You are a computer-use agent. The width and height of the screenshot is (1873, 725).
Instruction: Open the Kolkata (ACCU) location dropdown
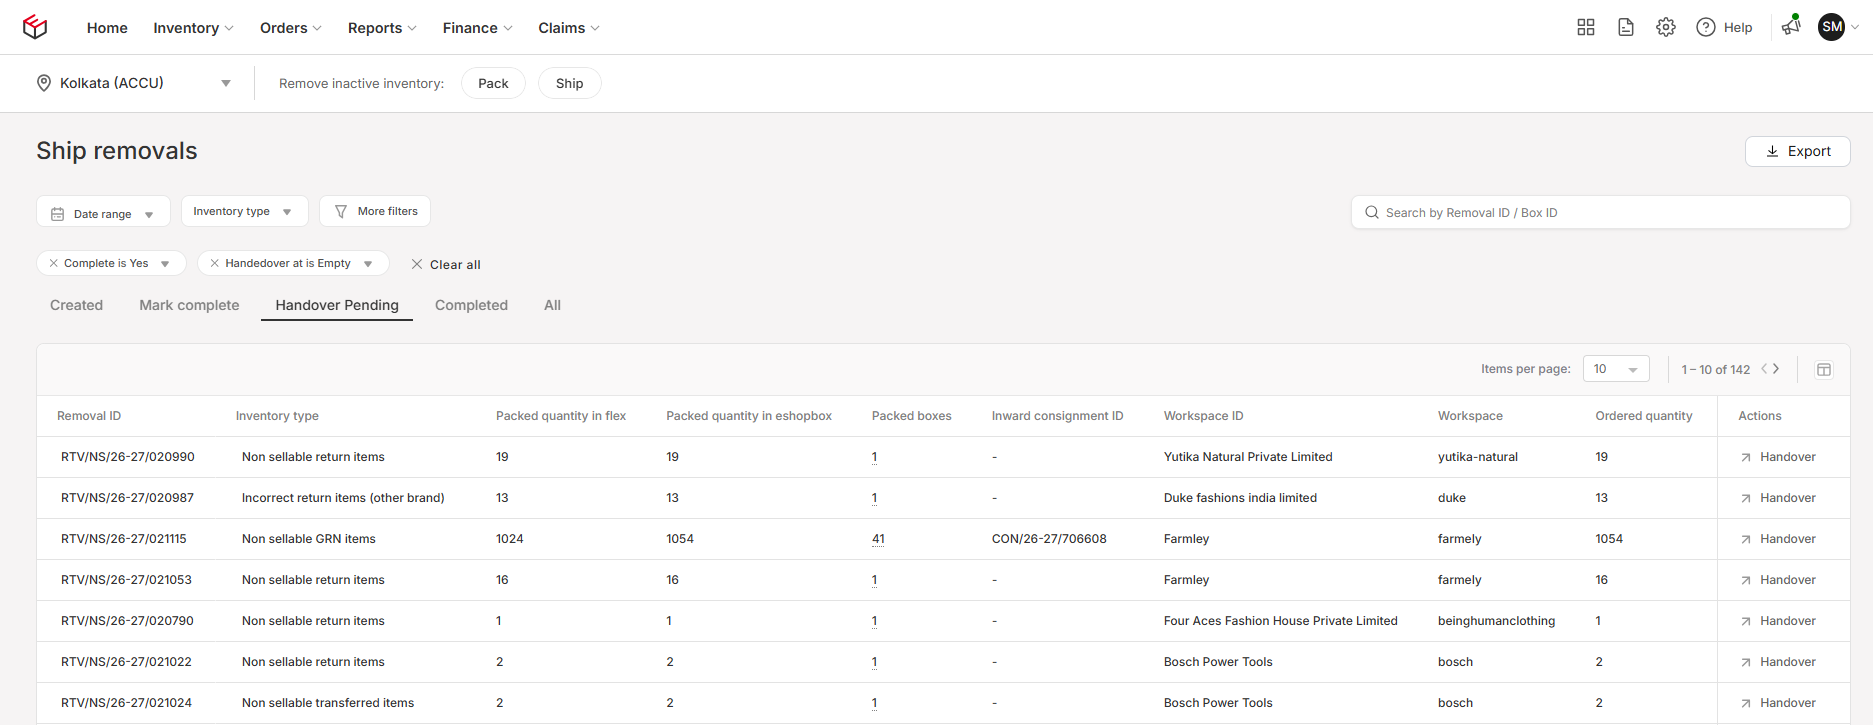click(x=134, y=83)
